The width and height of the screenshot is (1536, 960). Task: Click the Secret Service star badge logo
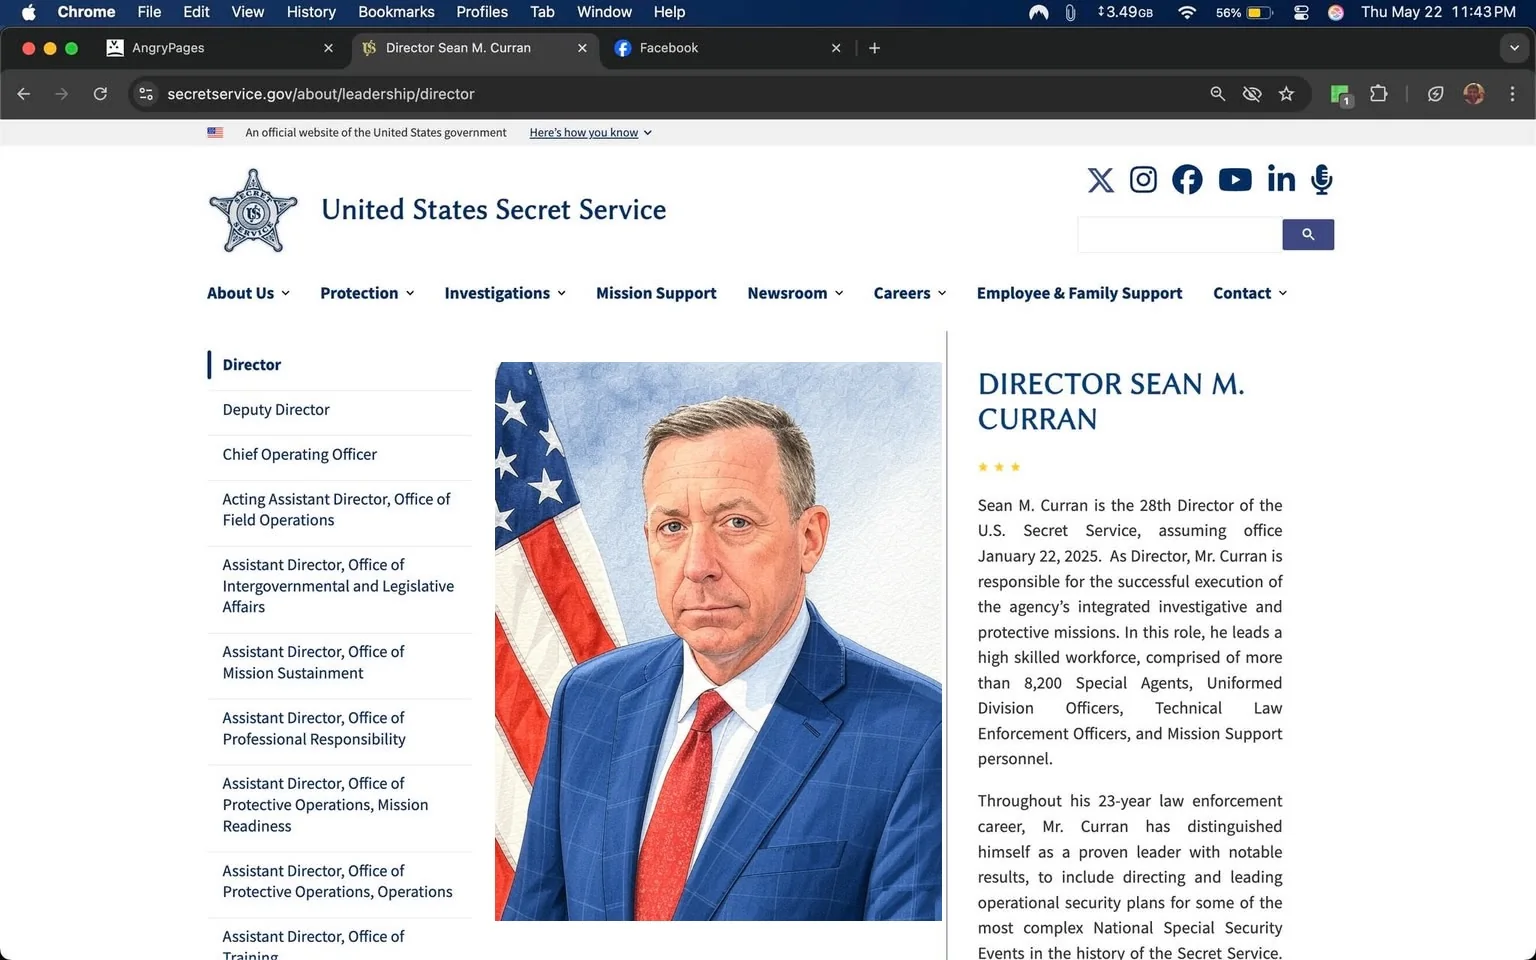click(253, 210)
